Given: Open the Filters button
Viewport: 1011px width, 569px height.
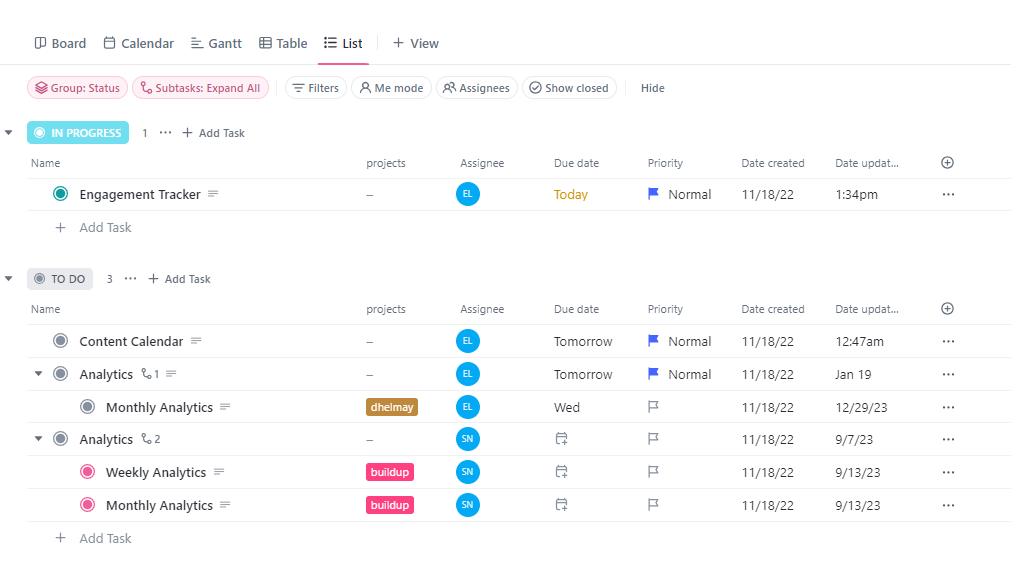Looking at the screenshot, I should coord(315,88).
